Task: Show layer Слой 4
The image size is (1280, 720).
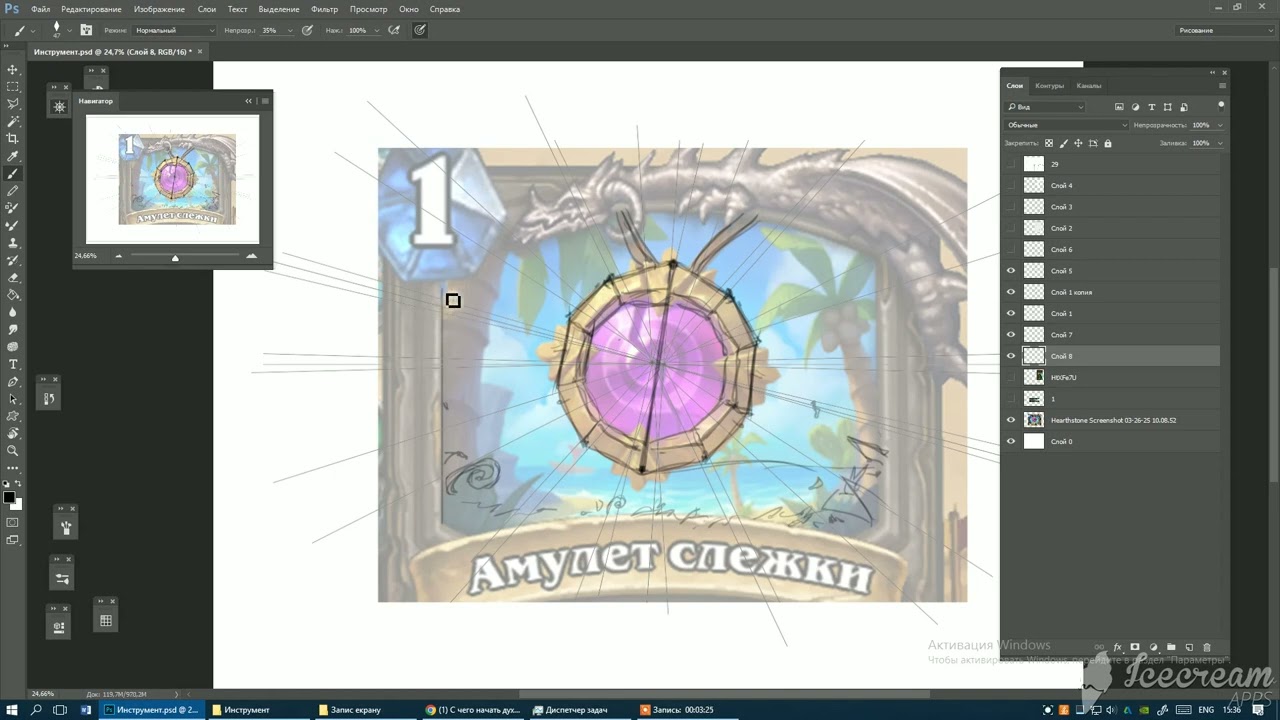Action: click(1011, 186)
